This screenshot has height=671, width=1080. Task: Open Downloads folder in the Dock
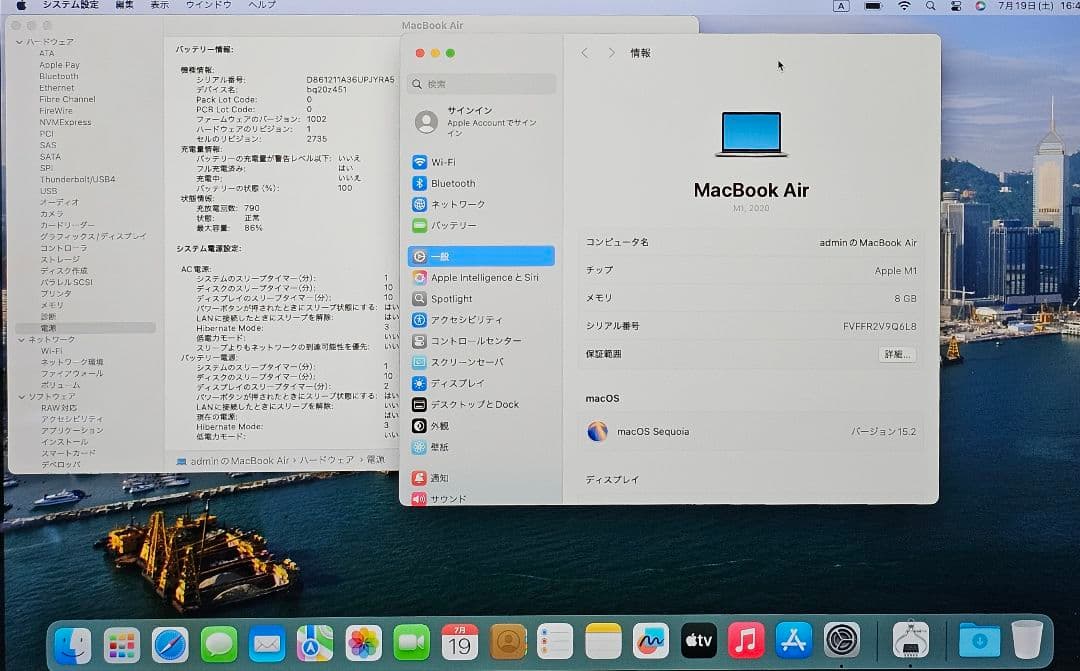coord(979,641)
